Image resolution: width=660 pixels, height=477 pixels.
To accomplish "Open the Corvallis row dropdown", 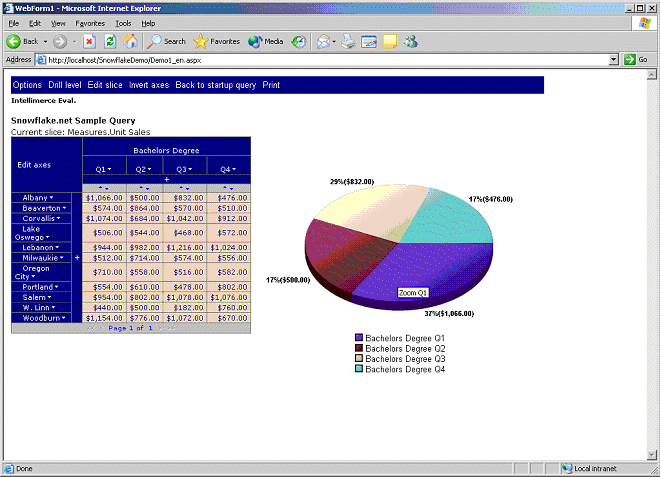I will pos(59,219).
